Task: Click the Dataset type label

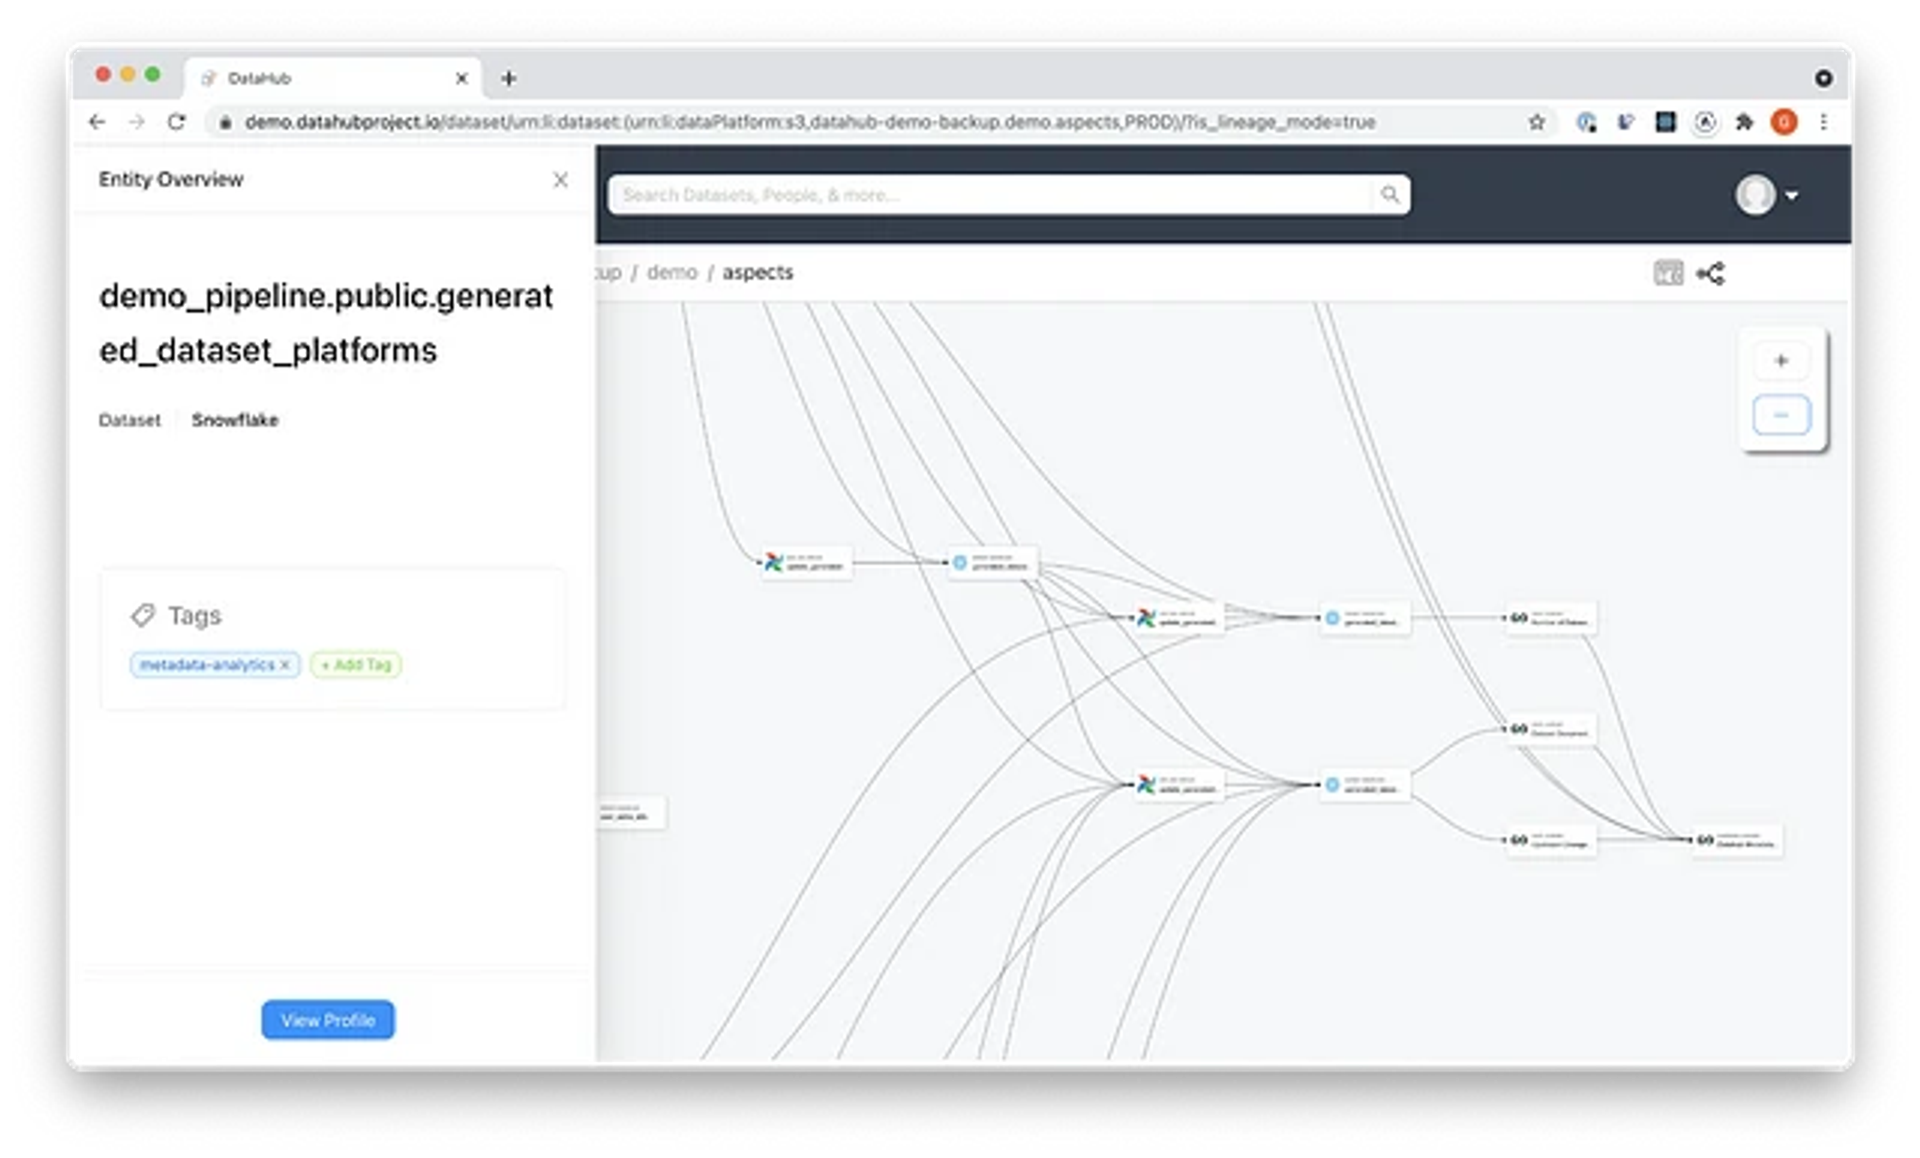Action: tap(129, 420)
